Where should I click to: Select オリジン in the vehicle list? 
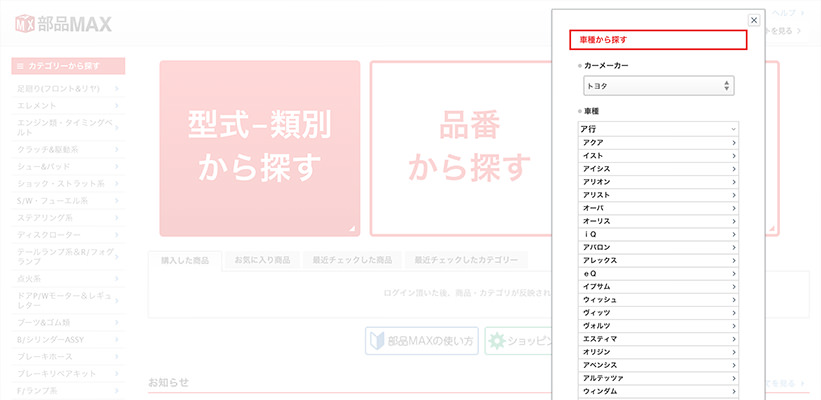658,352
